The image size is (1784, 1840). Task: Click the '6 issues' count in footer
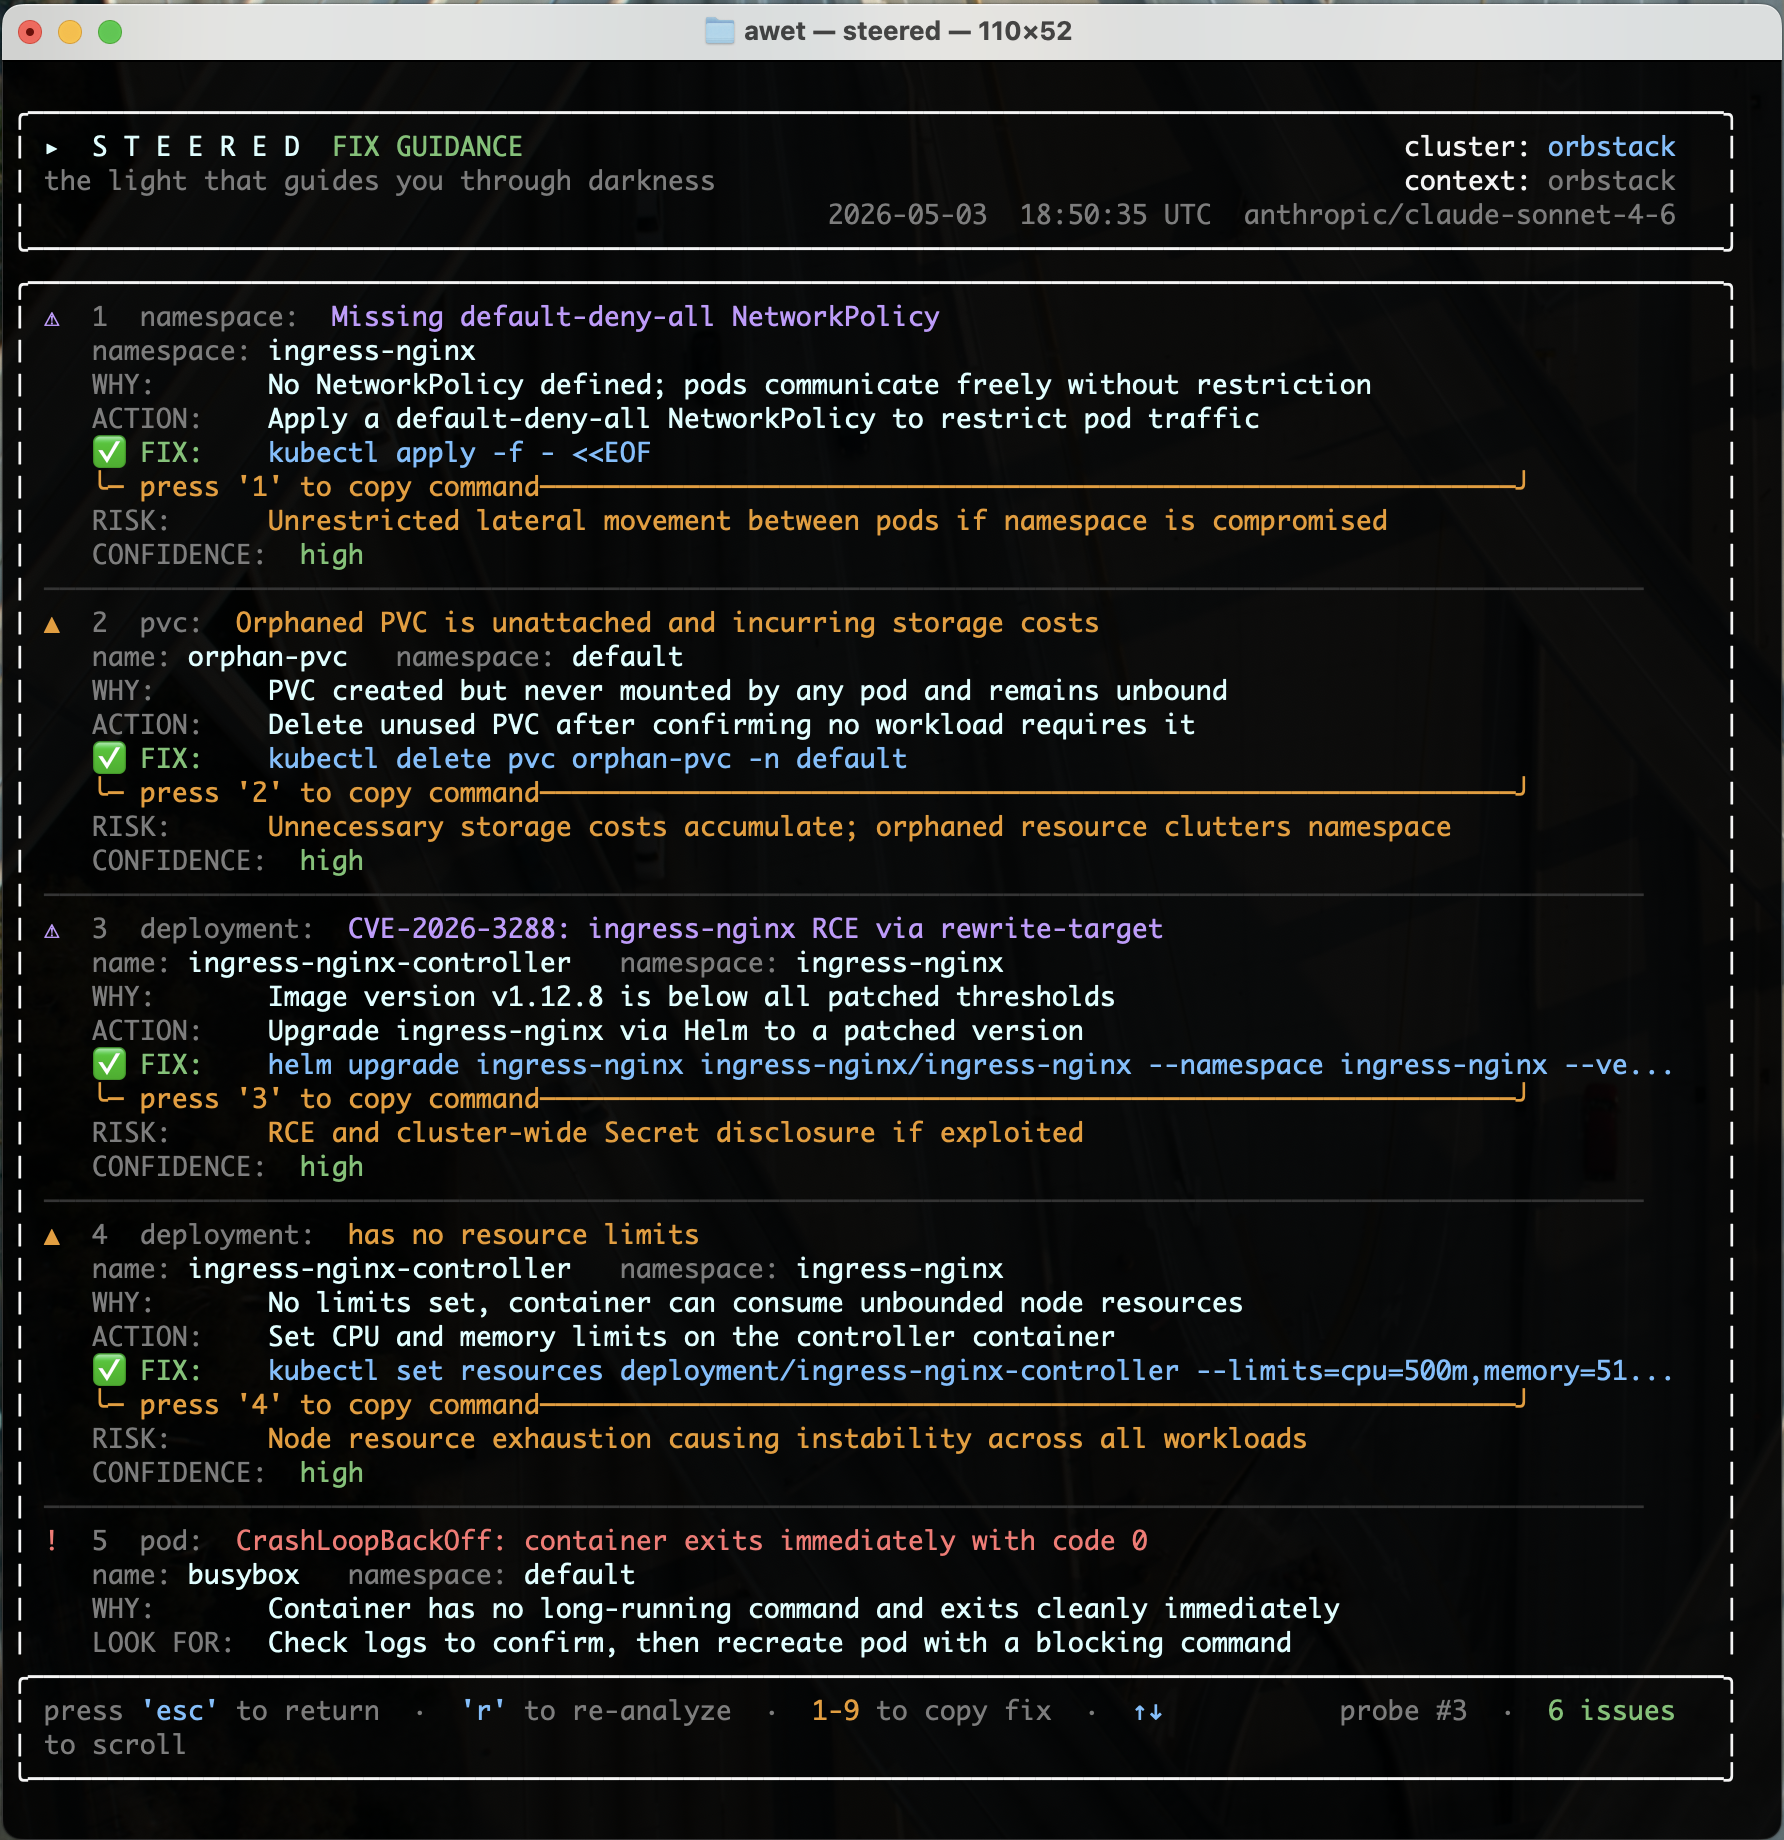[1611, 1711]
